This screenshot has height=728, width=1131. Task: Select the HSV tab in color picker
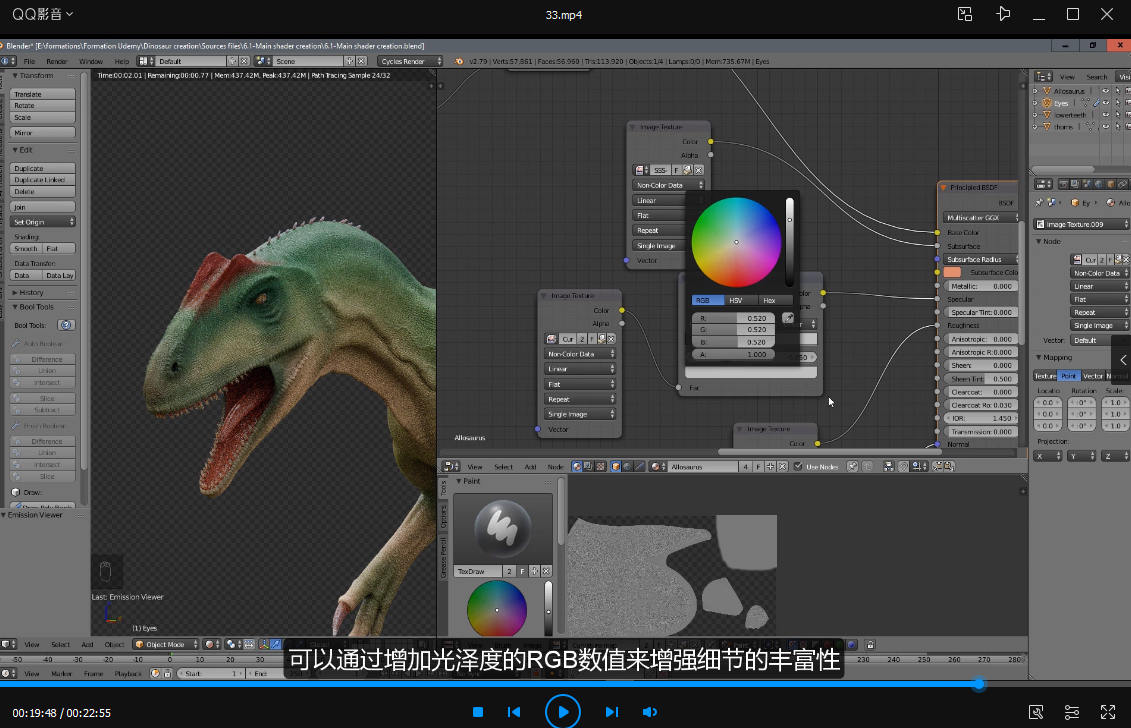(739, 300)
